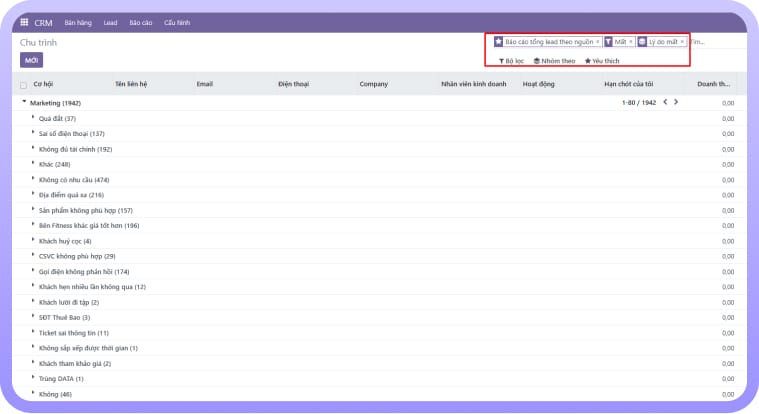
Task: Go to next page of records
Action: 676,102
